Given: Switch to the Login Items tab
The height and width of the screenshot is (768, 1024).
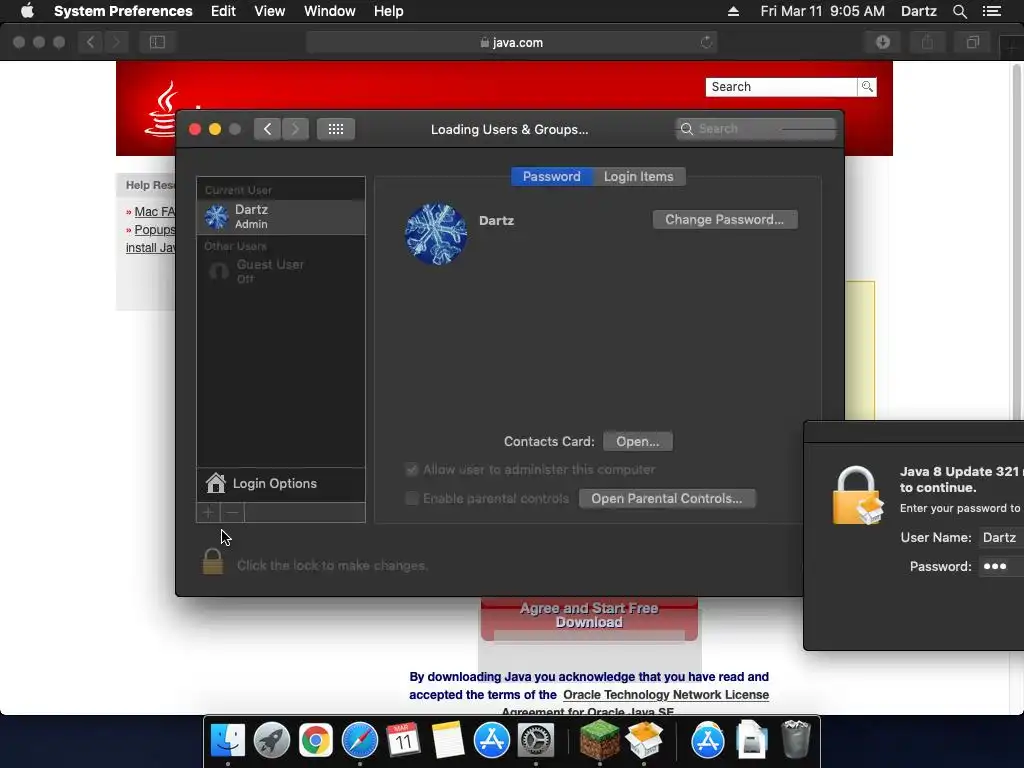Looking at the screenshot, I should [639, 177].
